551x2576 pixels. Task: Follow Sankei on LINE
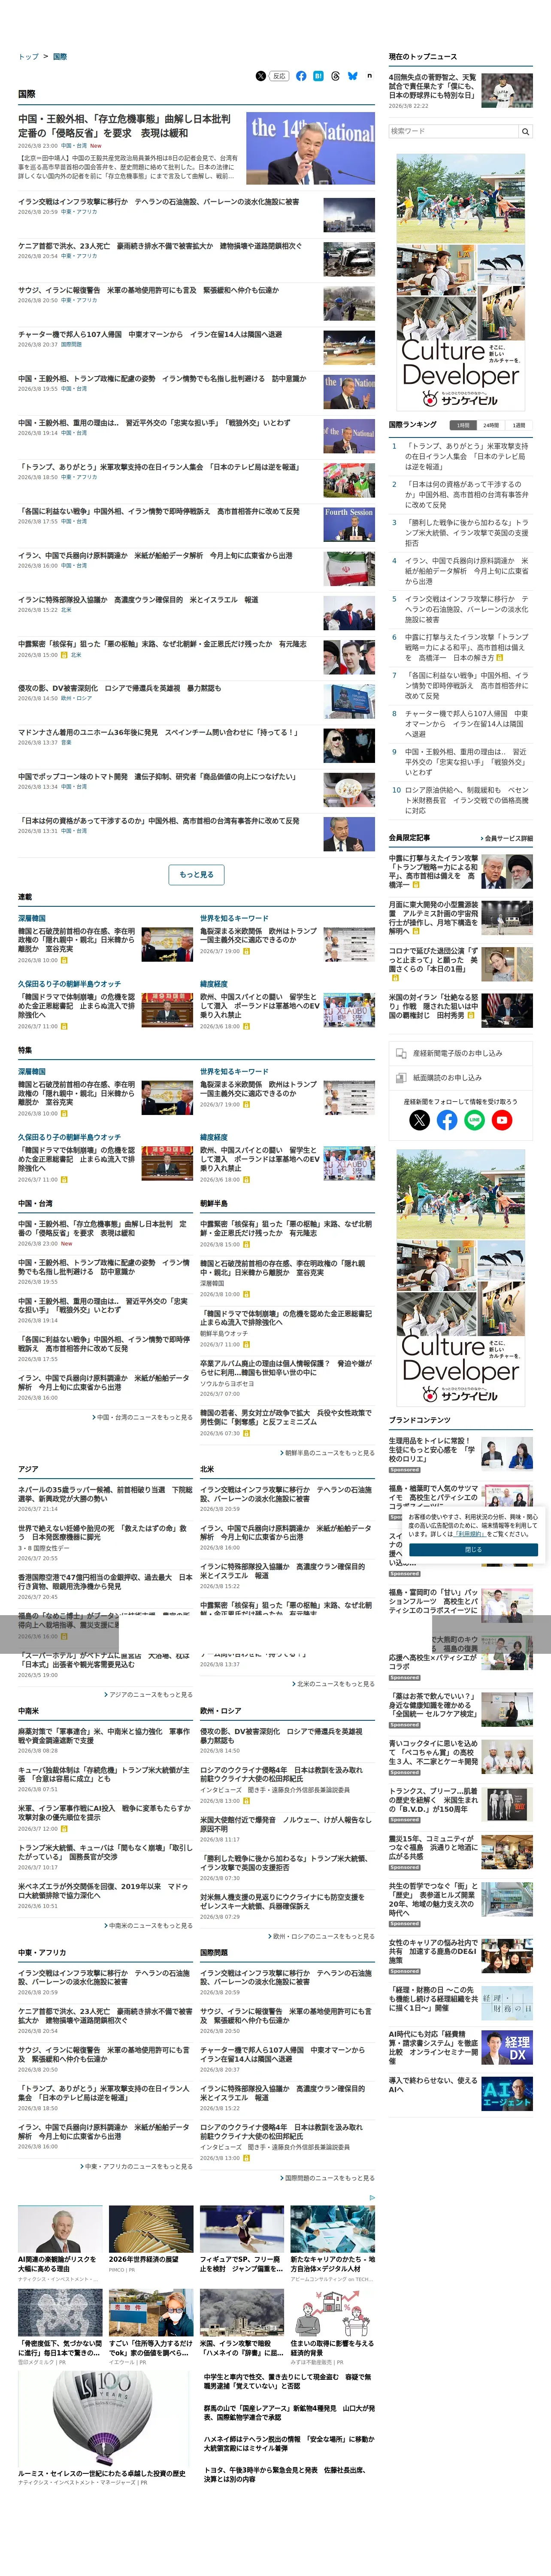[474, 1120]
